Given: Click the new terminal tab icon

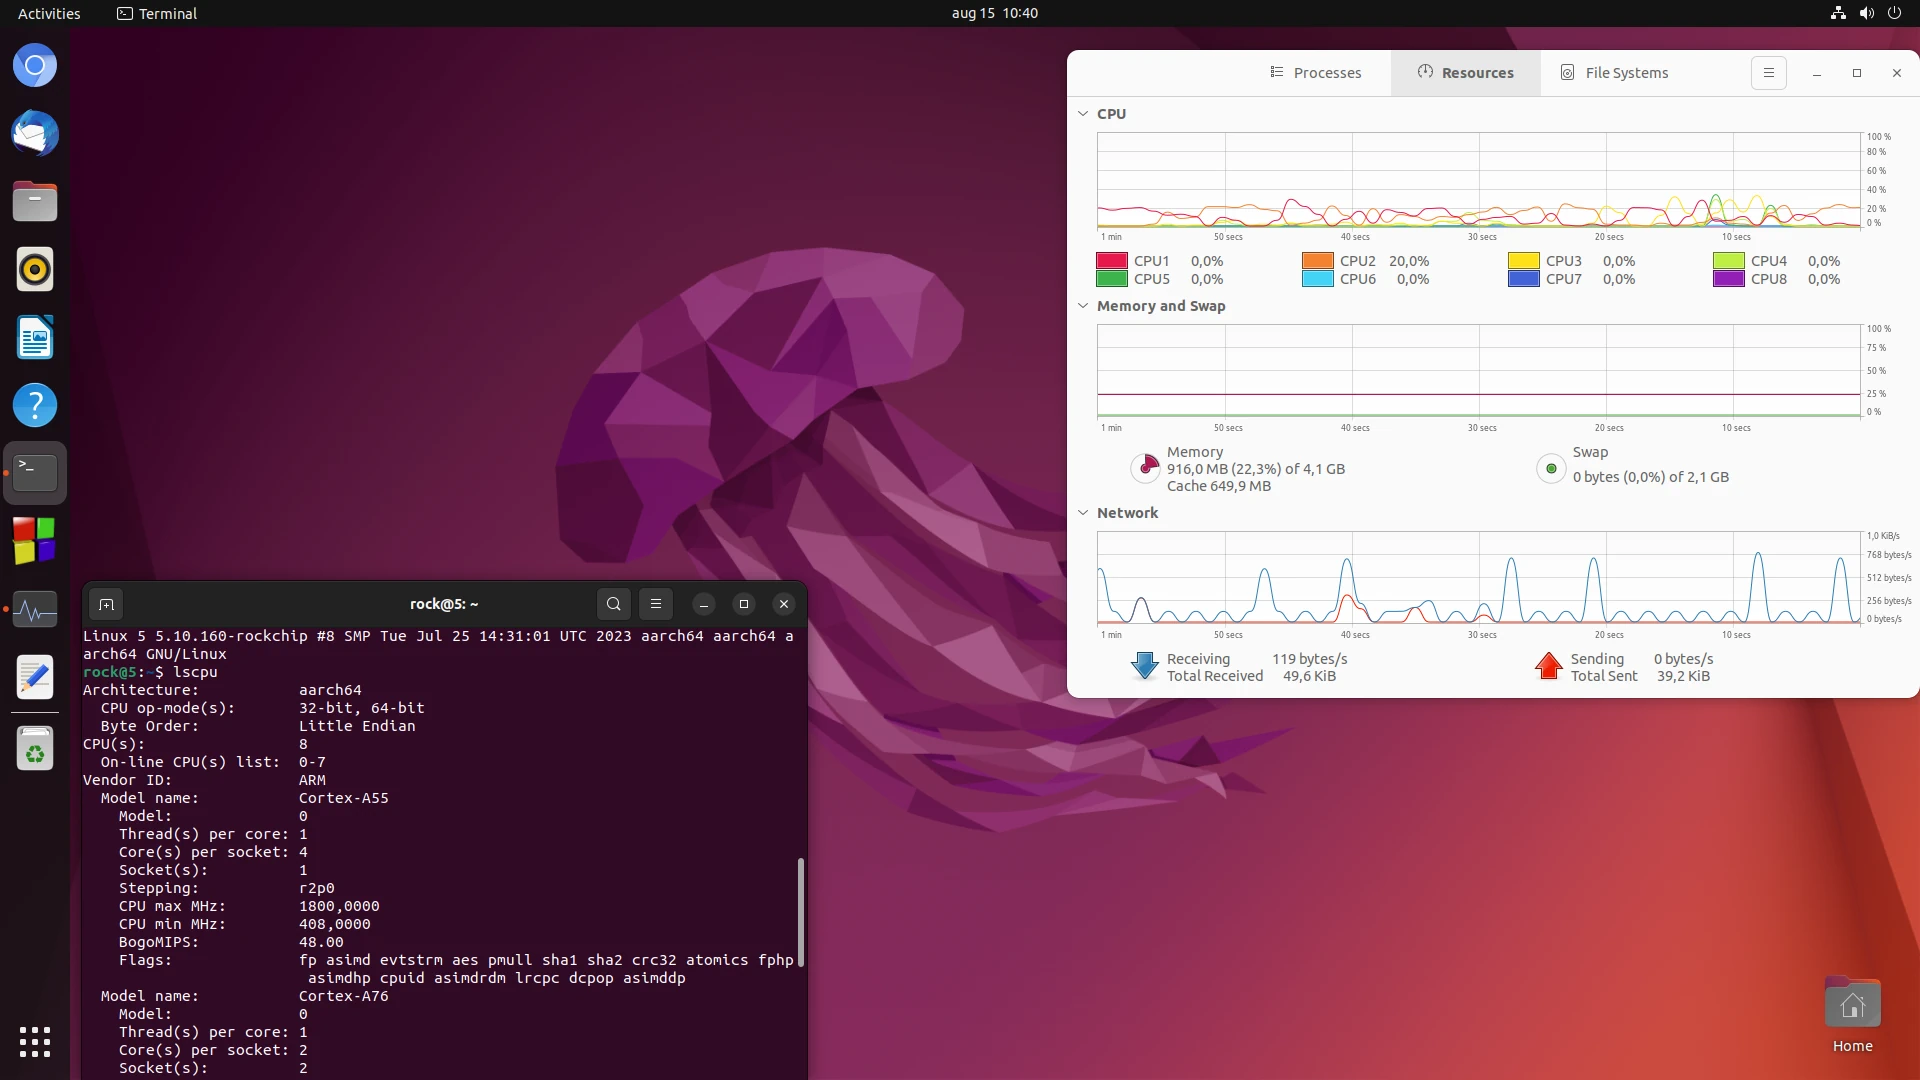Looking at the screenshot, I should tap(106, 604).
